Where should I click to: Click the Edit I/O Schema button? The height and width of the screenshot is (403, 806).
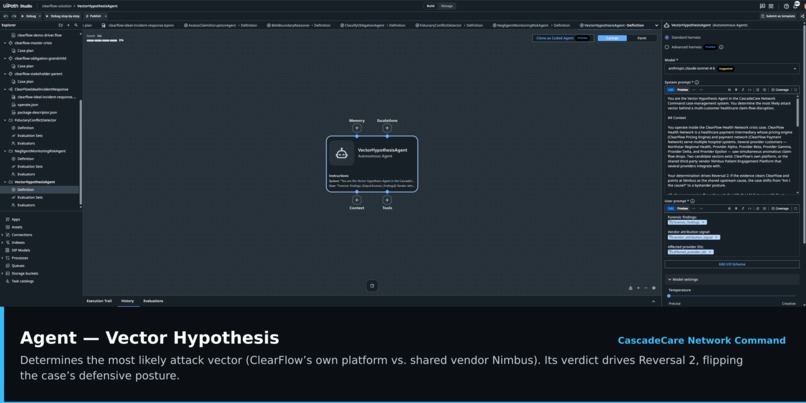click(731, 264)
